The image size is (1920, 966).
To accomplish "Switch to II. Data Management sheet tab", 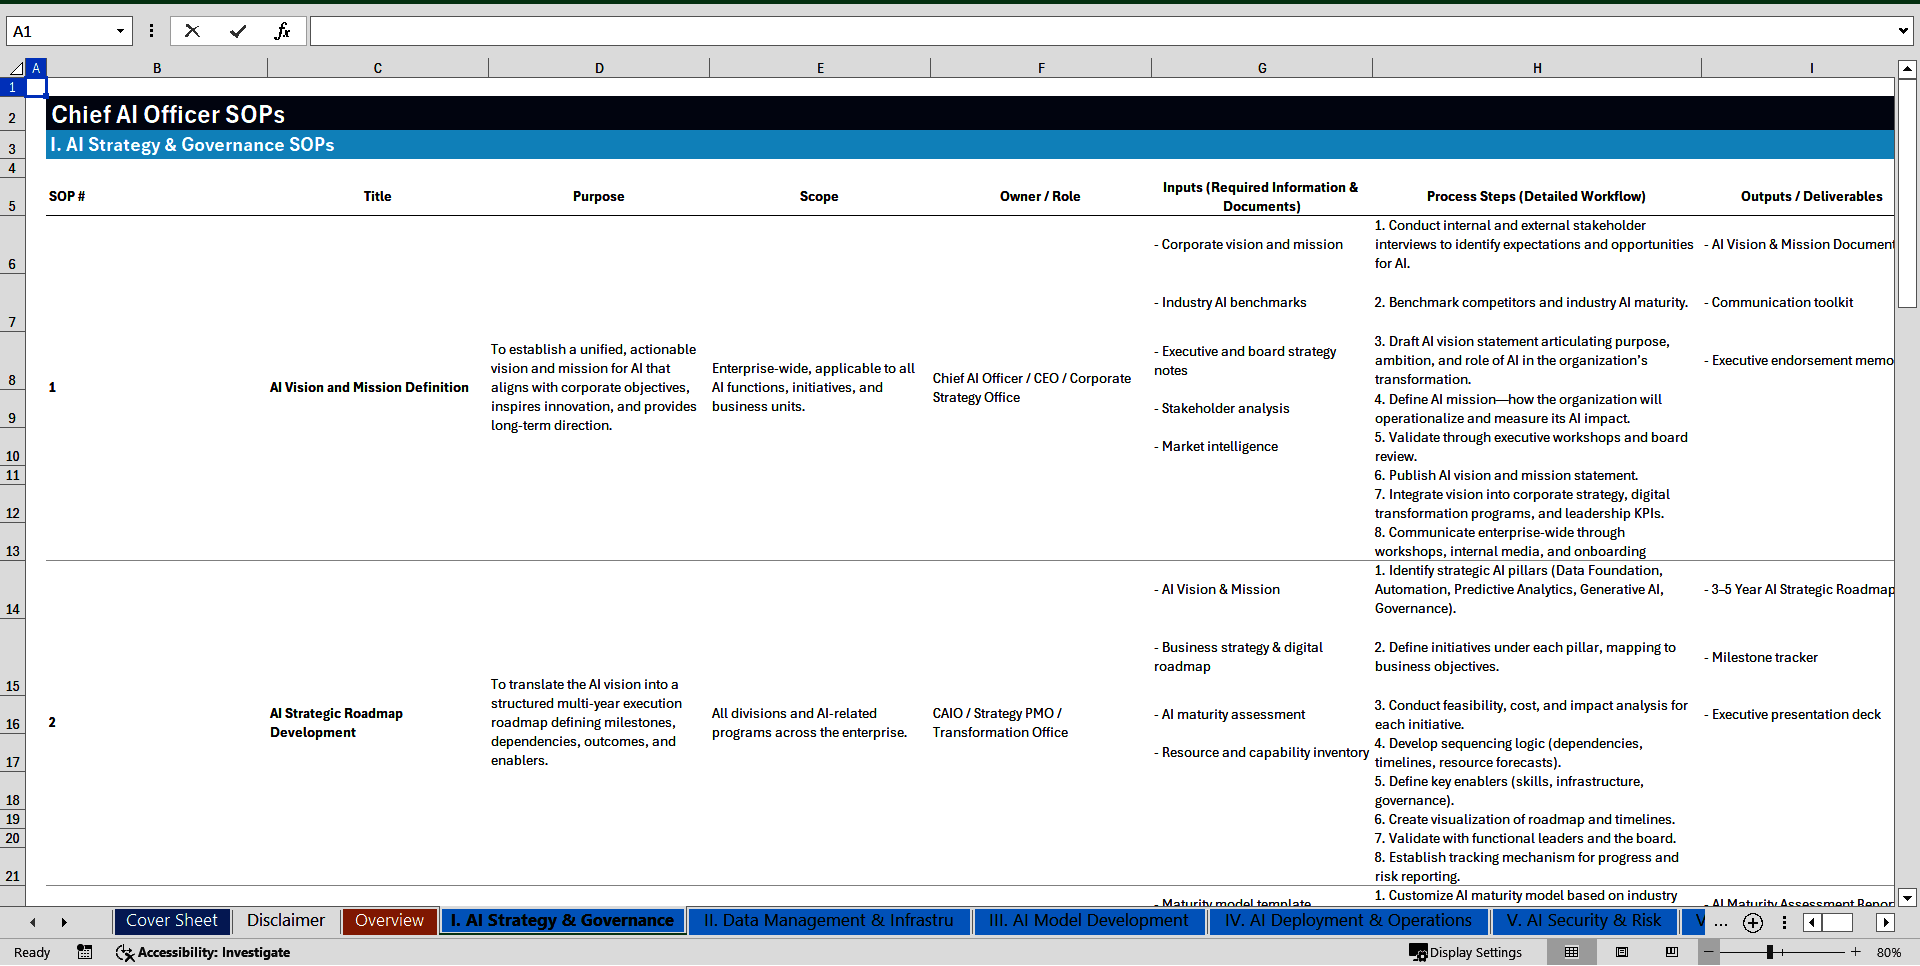I will (828, 920).
